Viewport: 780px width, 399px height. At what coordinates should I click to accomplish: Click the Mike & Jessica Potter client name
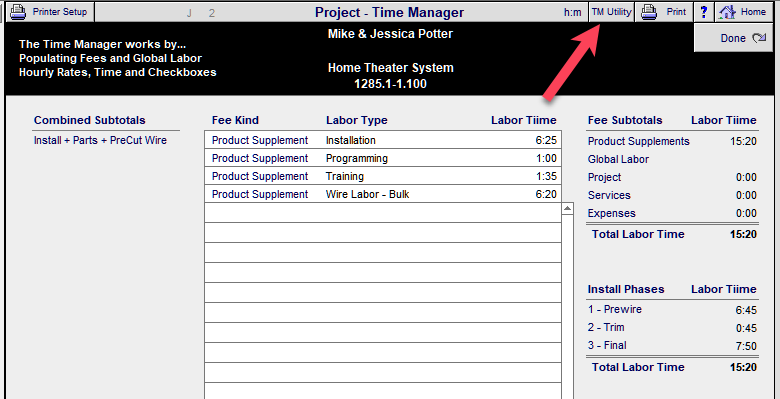coord(390,34)
